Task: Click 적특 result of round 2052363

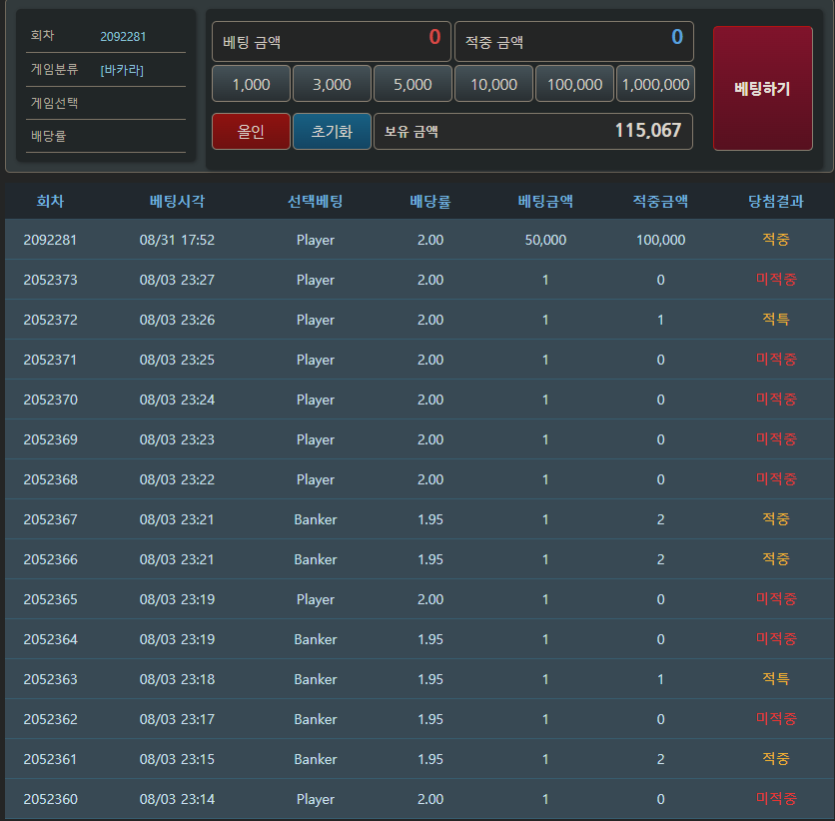Action: click(x=776, y=679)
